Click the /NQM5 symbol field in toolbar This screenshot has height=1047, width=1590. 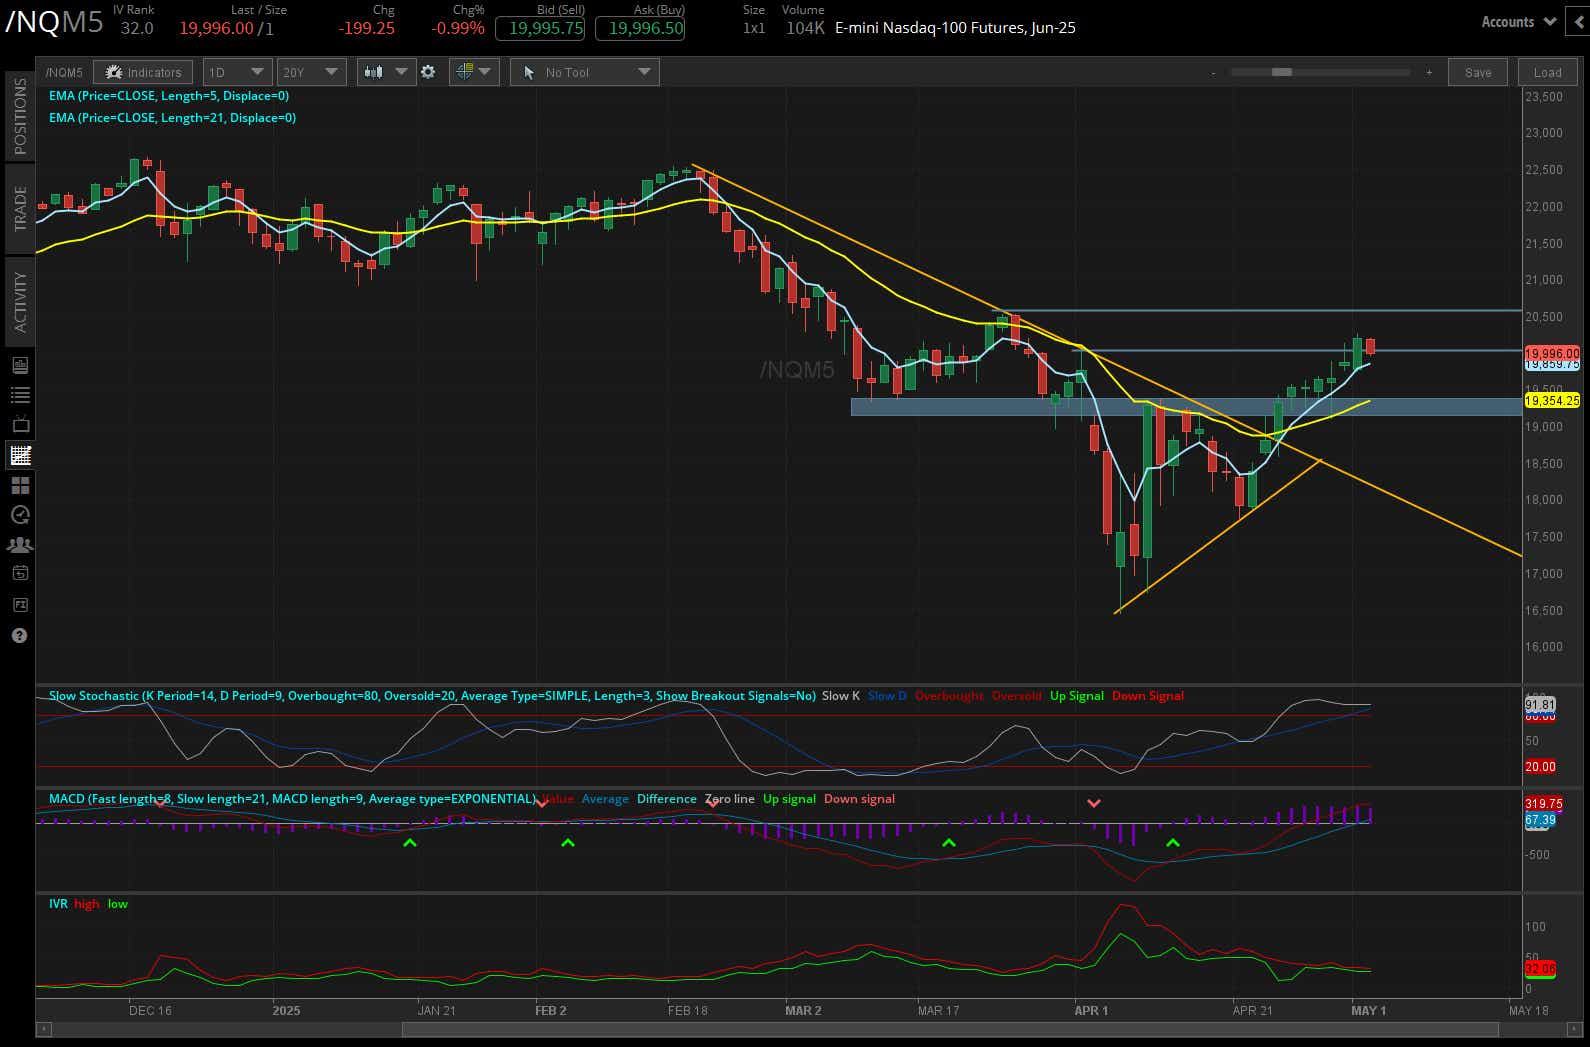(65, 72)
